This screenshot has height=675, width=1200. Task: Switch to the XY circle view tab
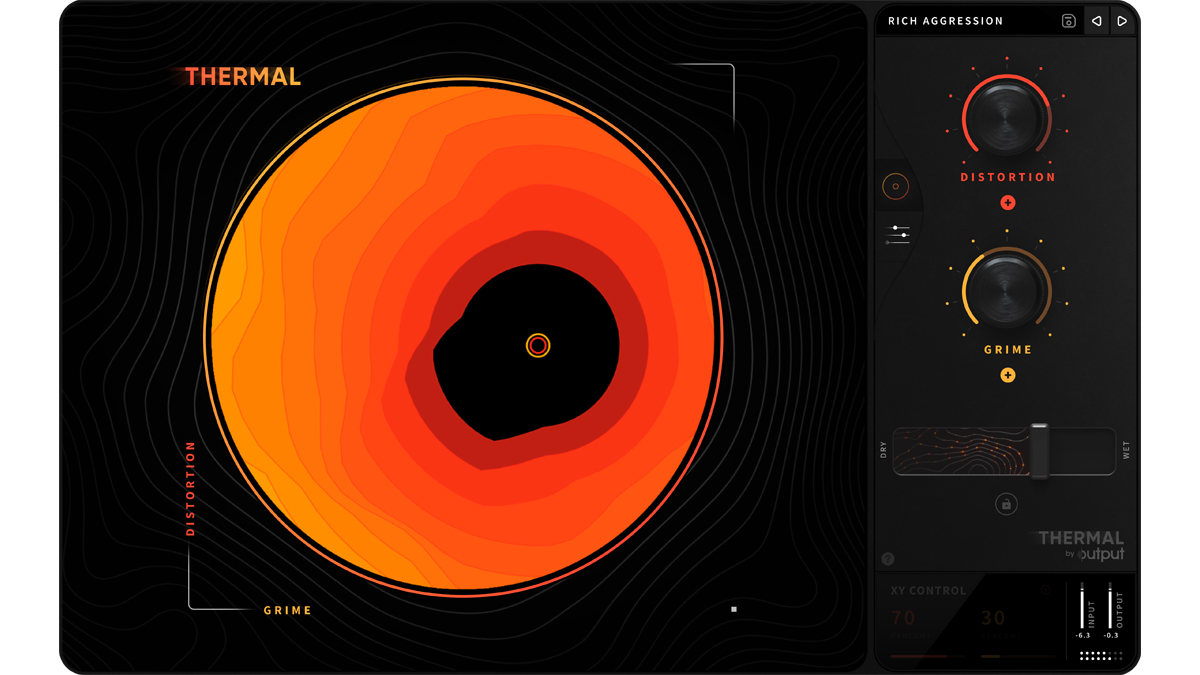[896, 186]
